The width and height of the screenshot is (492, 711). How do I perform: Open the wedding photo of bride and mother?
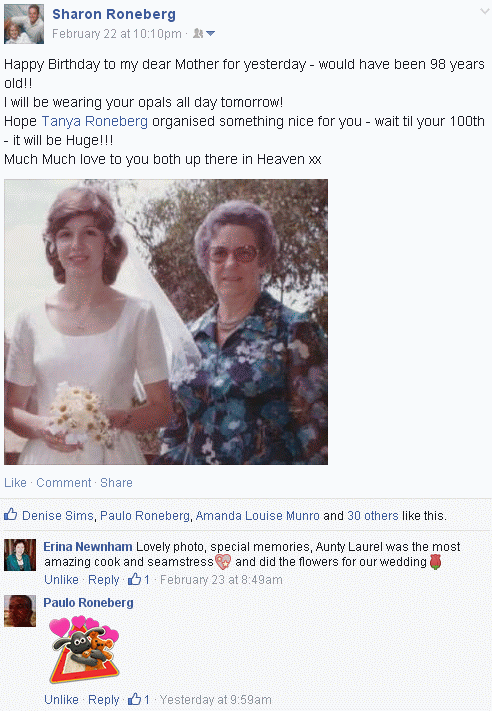166,322
